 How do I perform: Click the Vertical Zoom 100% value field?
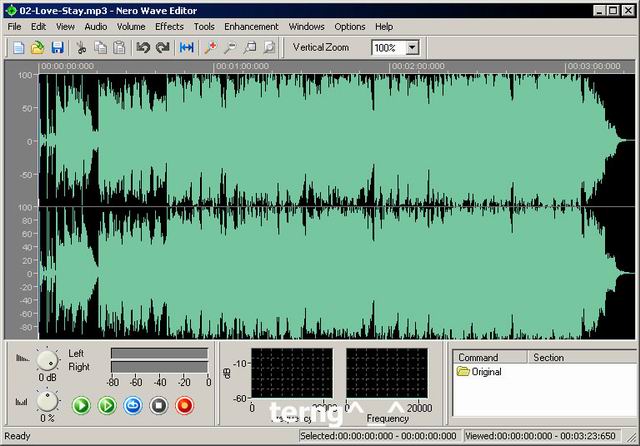coord(389,48)
